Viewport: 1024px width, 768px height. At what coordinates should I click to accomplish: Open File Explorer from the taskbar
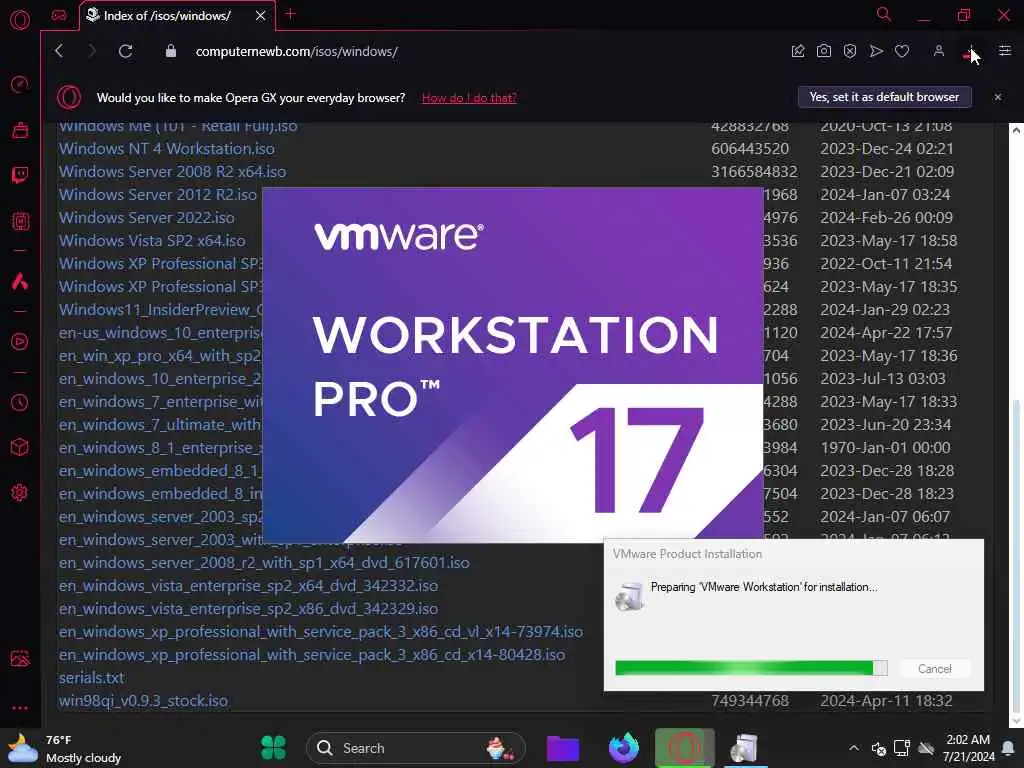(x=563, y=748)
